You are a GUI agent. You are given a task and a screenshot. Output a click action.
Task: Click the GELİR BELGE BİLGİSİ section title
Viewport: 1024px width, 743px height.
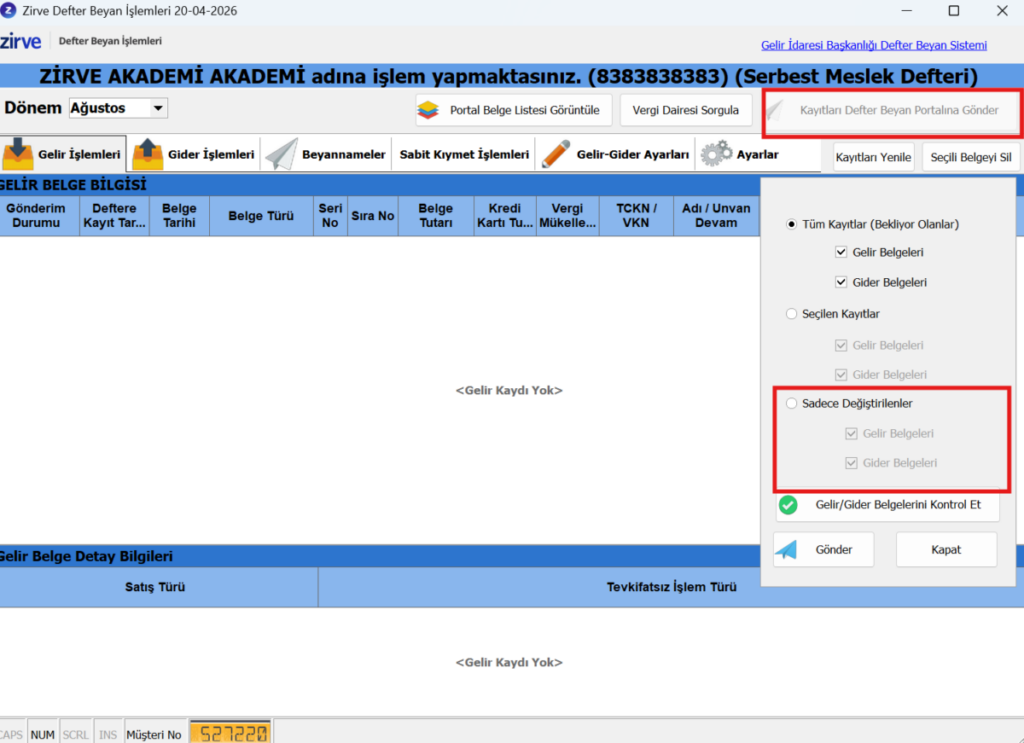click(73, 185)
